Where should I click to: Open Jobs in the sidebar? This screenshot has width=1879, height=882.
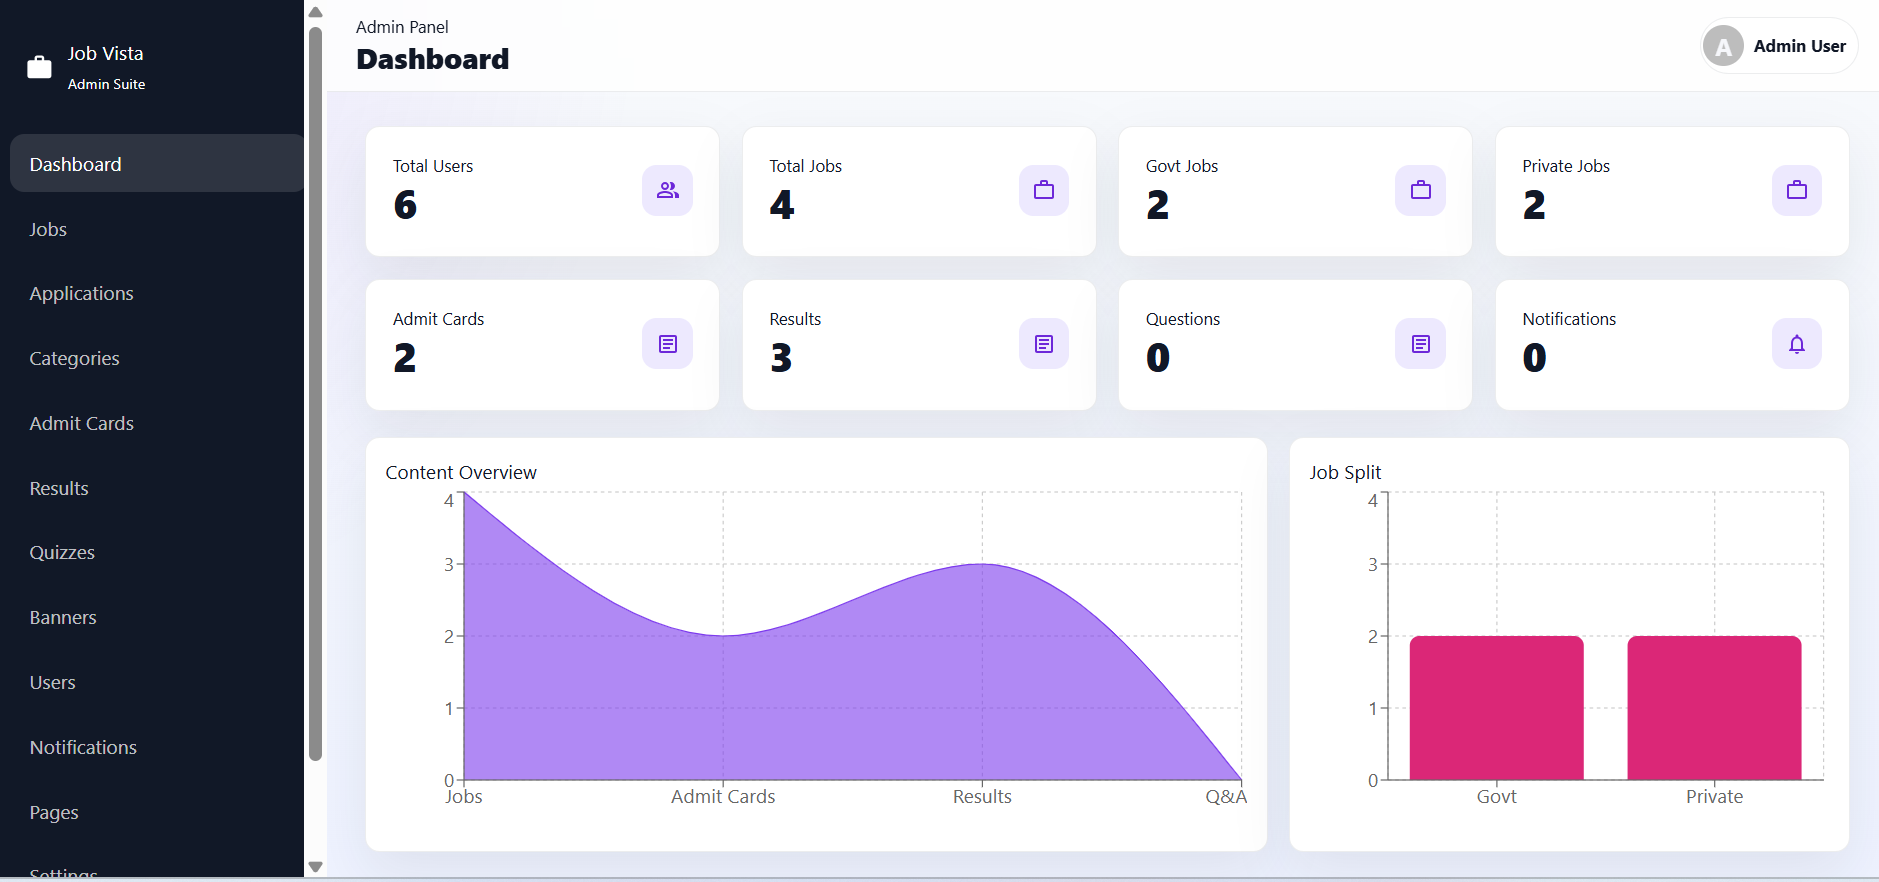click(x=157, y=229)
